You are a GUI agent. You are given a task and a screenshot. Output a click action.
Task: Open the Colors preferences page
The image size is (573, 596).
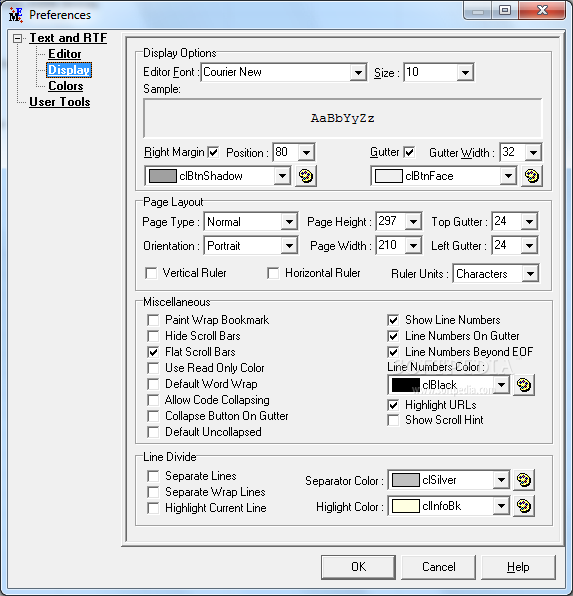click(65, 86)
